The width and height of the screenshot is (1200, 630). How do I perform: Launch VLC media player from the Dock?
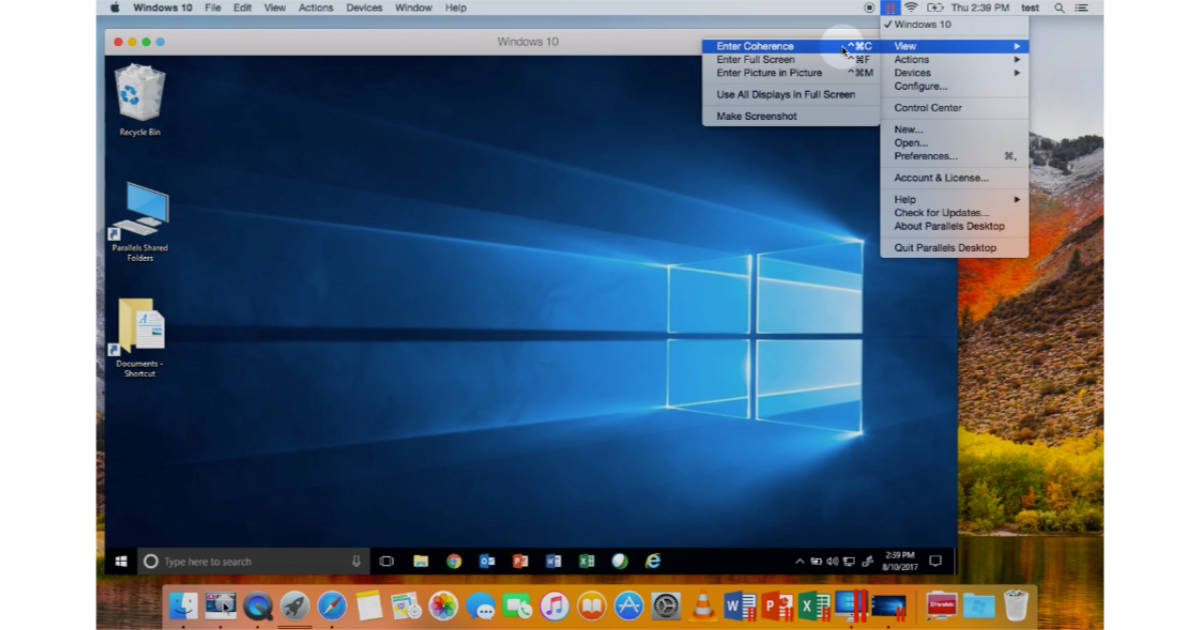[704, 604]
